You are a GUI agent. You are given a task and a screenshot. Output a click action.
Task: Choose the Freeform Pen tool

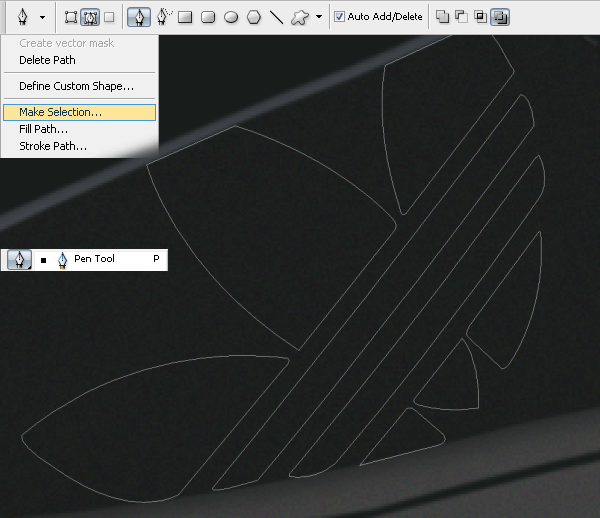coord(164,17)
